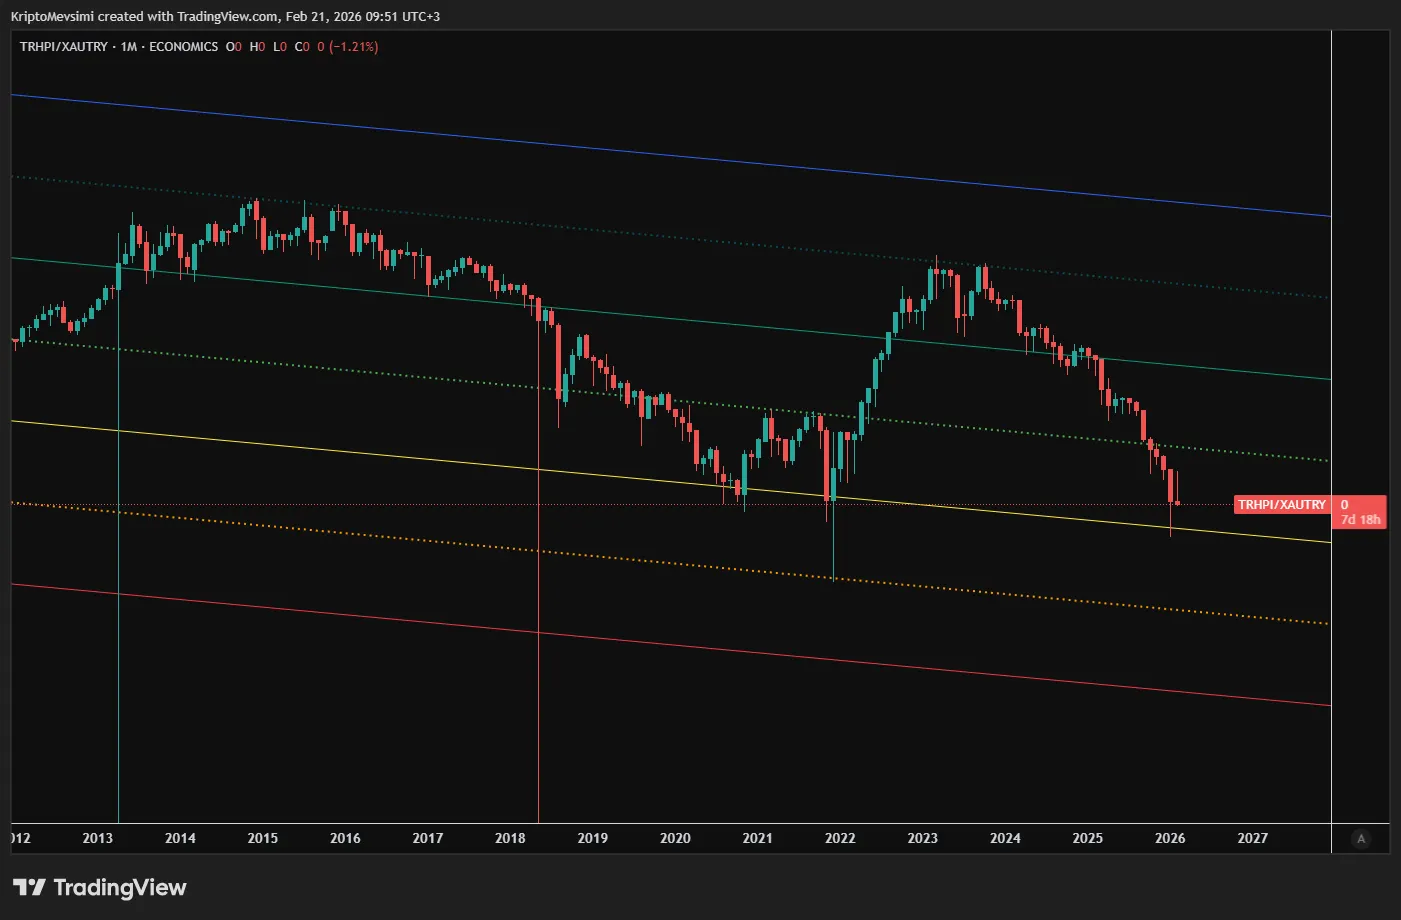1401x920 pixels.
Task: Click the 1M interval label in legend
Action: [128, 46]
